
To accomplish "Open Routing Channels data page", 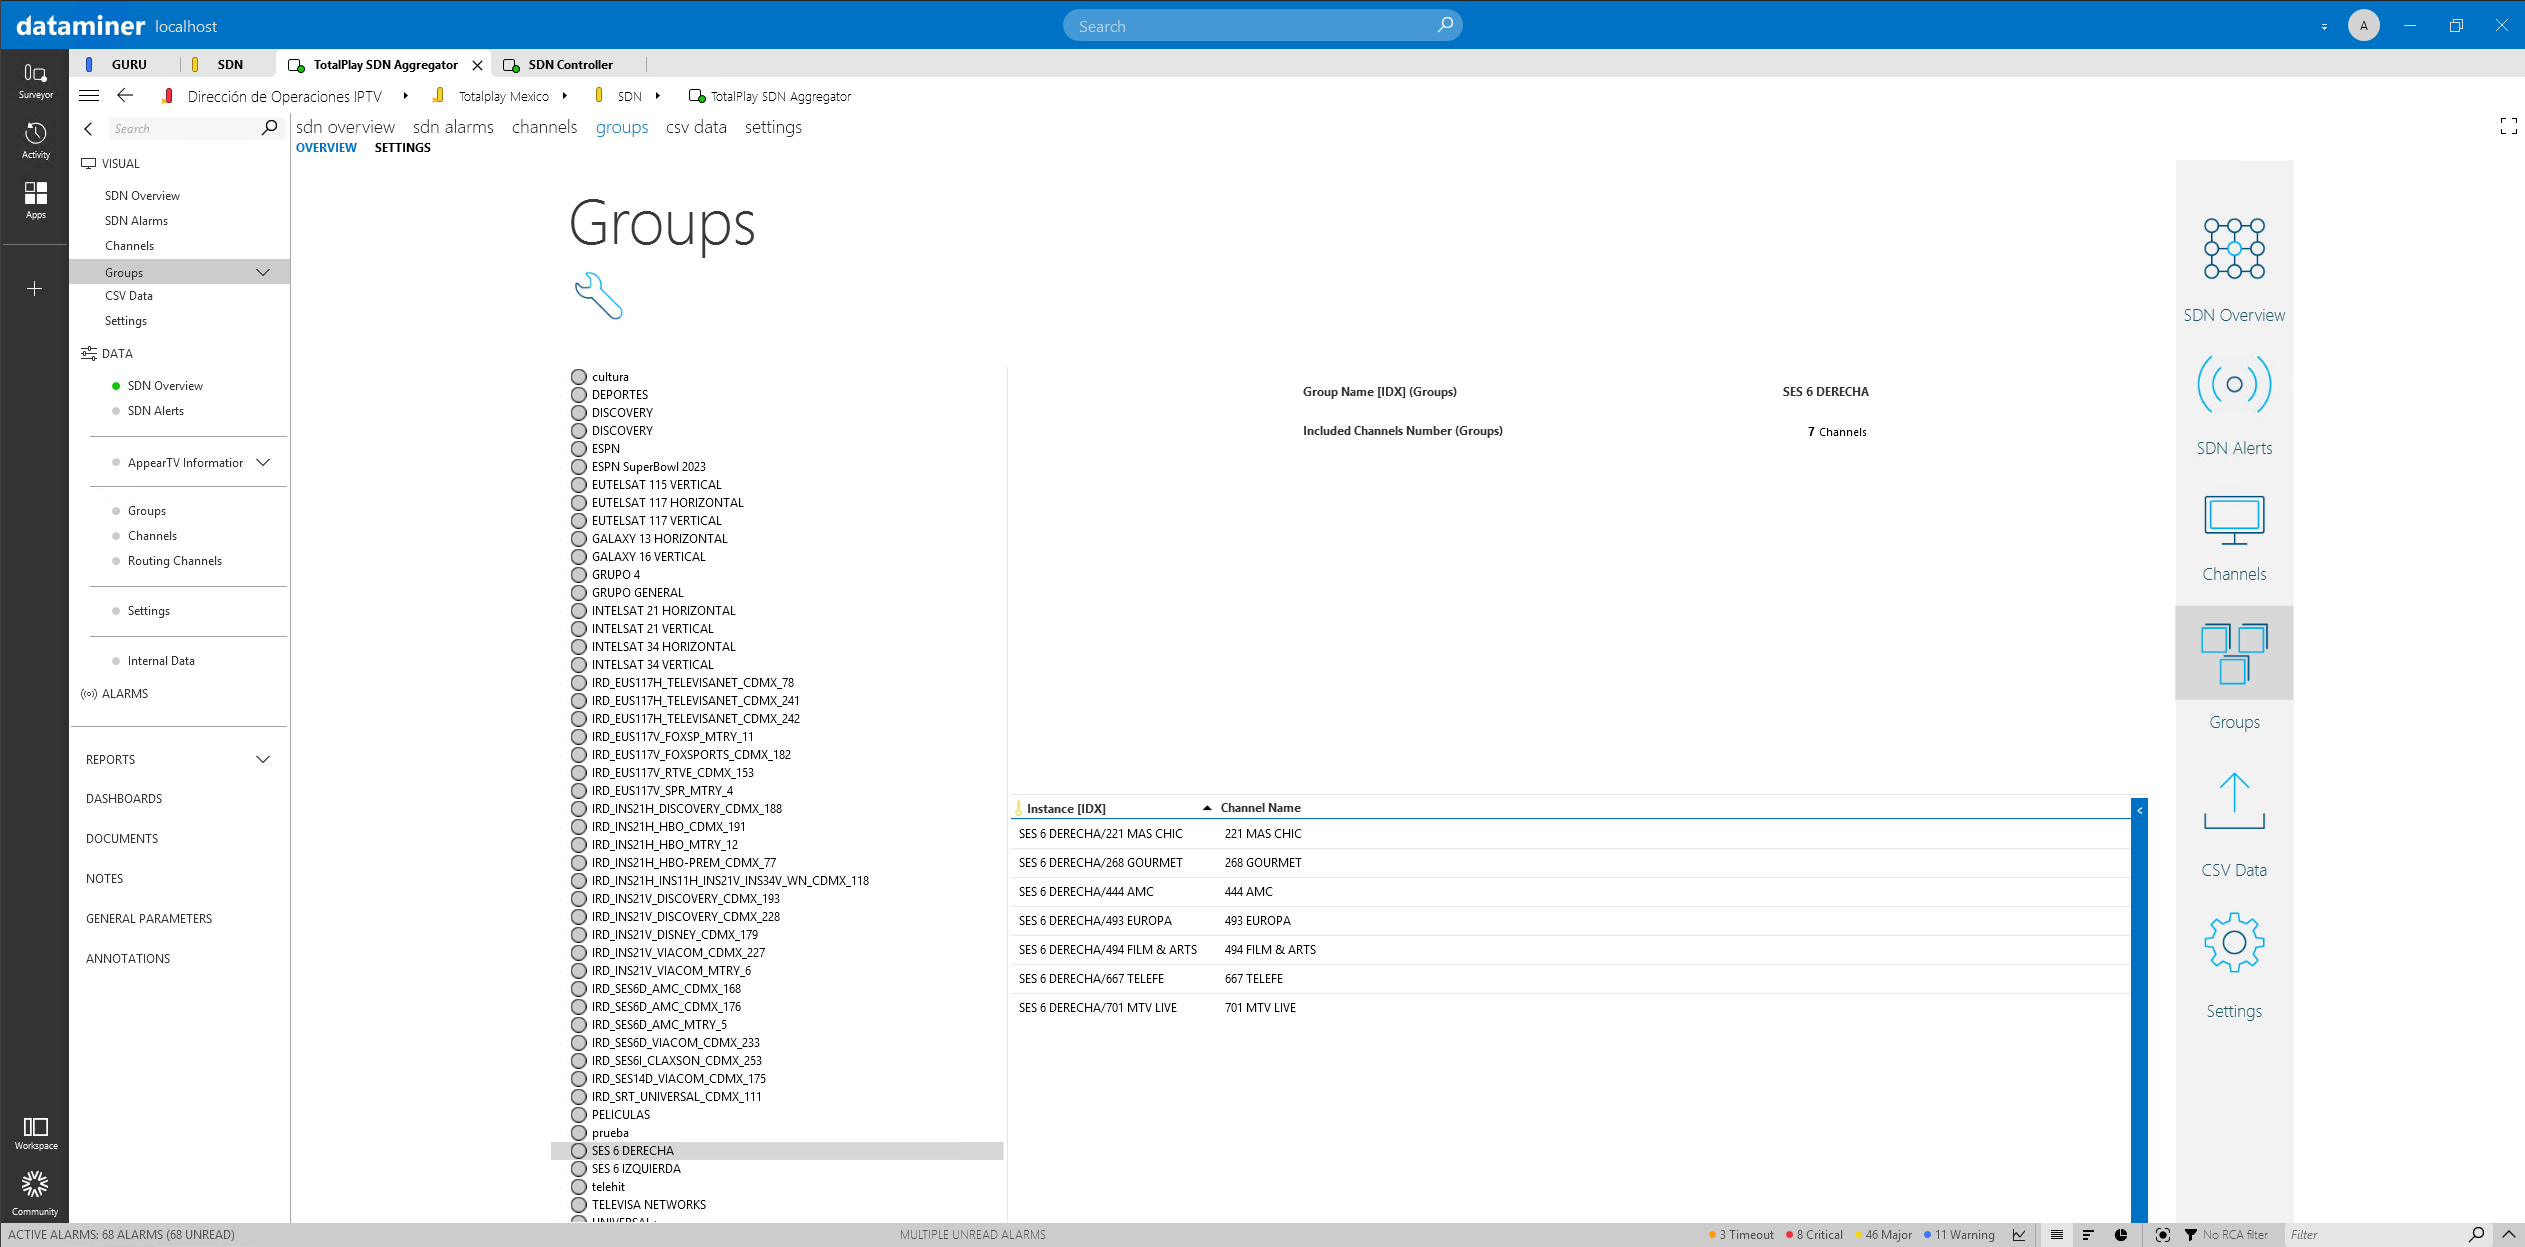I will (175, 561).
